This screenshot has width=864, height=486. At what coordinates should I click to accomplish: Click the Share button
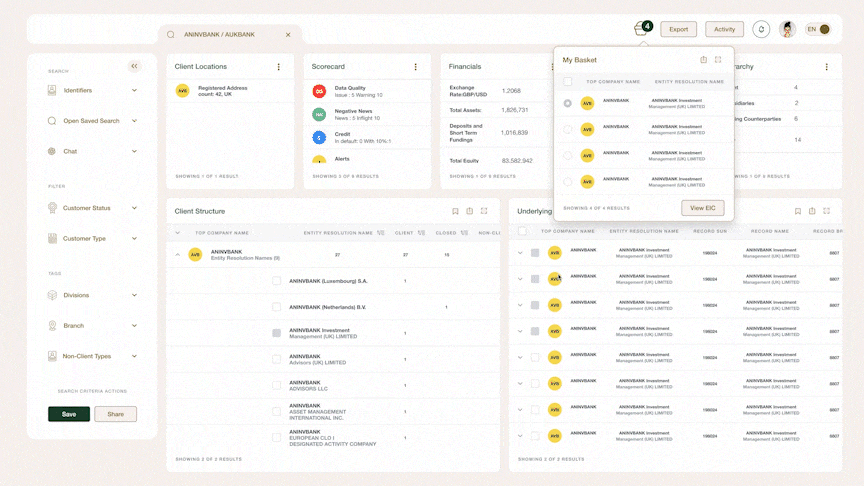[116, 414]
